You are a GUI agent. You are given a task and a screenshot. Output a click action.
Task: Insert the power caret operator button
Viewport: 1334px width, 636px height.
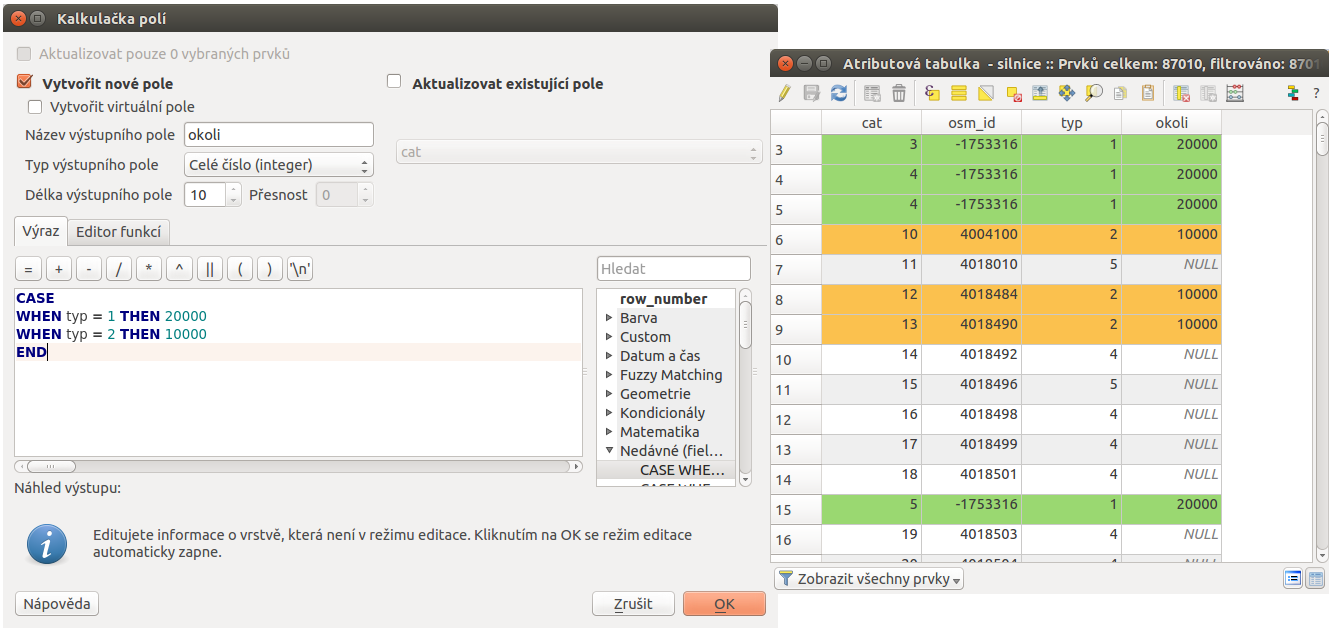[179, 269]
